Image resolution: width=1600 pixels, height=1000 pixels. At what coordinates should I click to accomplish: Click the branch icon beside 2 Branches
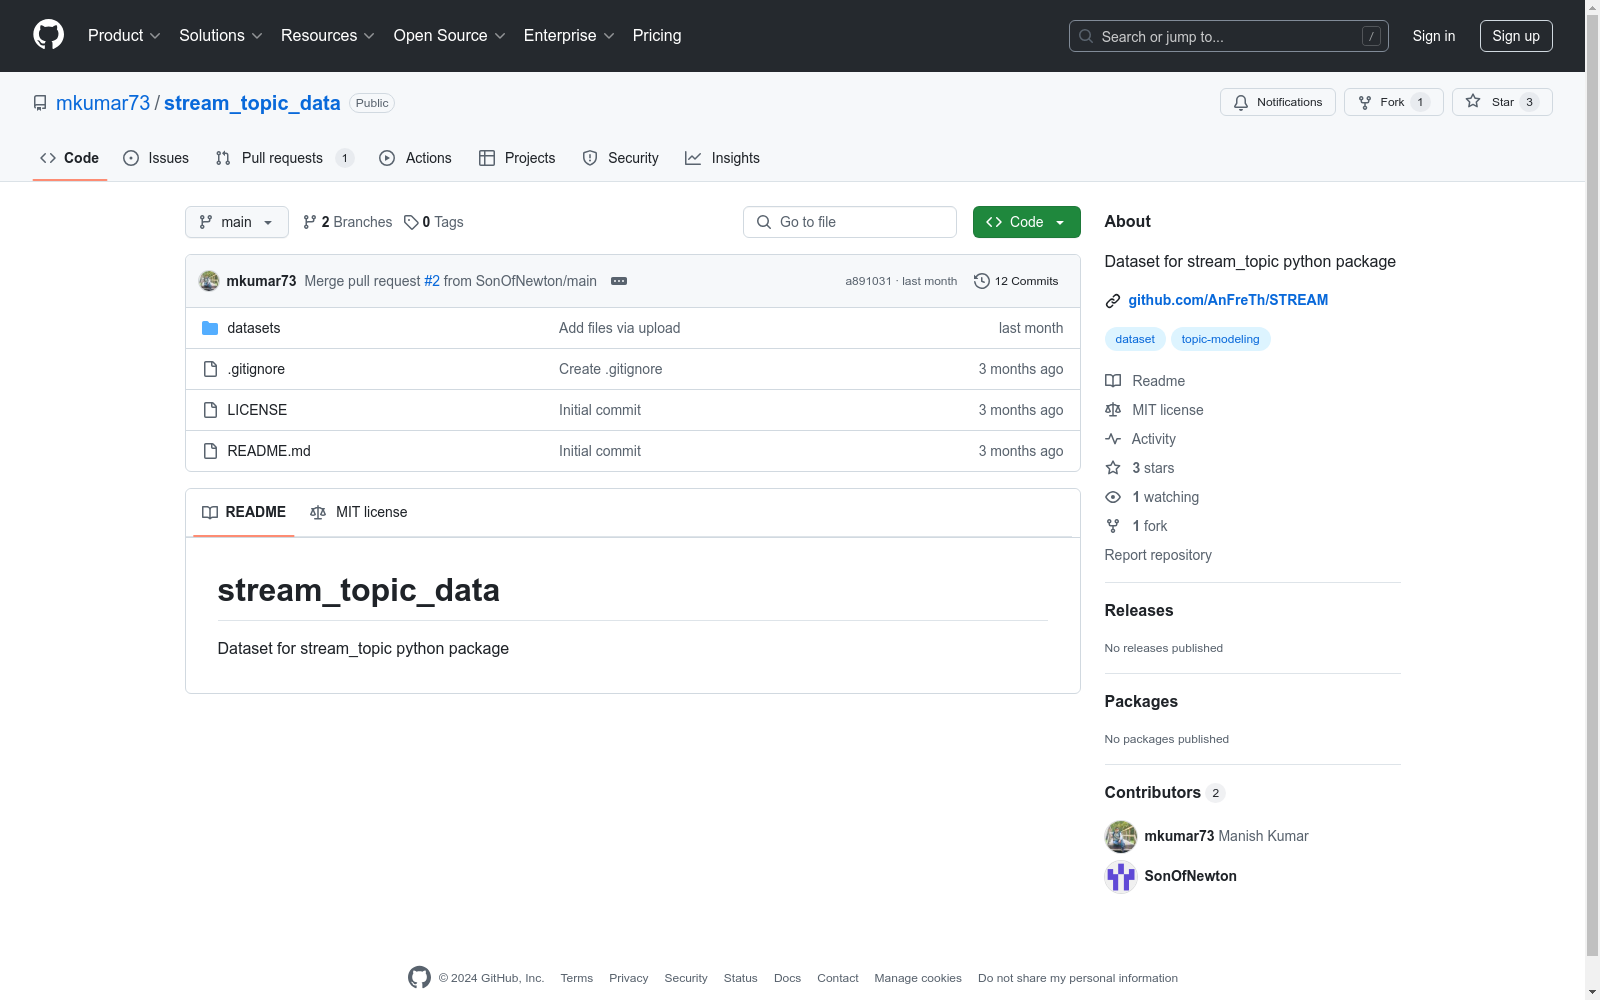pos(310,222)
